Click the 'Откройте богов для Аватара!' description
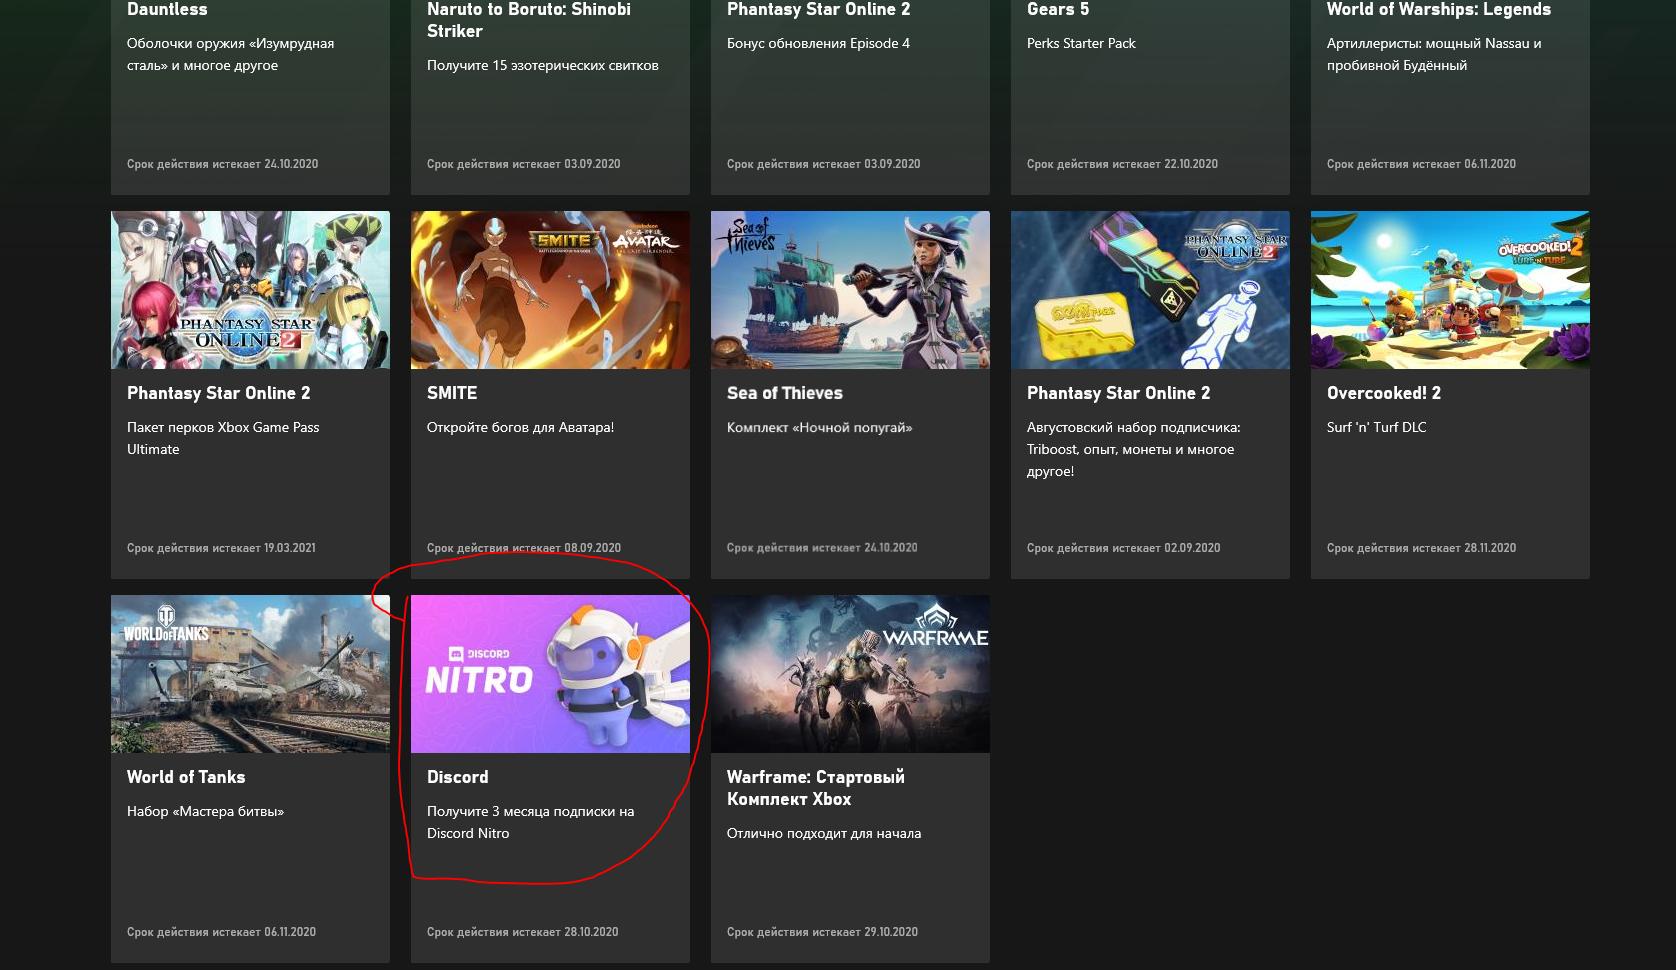This screenshot has height=970, width=1676. [x=520, y=428]
